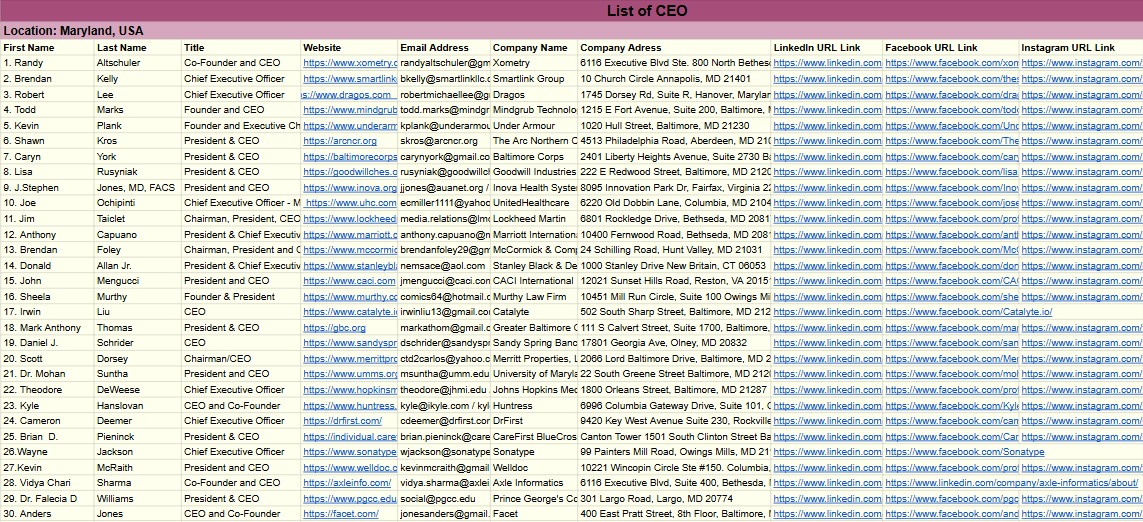
Task: Select the address '17801 Georgia Ave, Olney'
Action: [675, 343]
